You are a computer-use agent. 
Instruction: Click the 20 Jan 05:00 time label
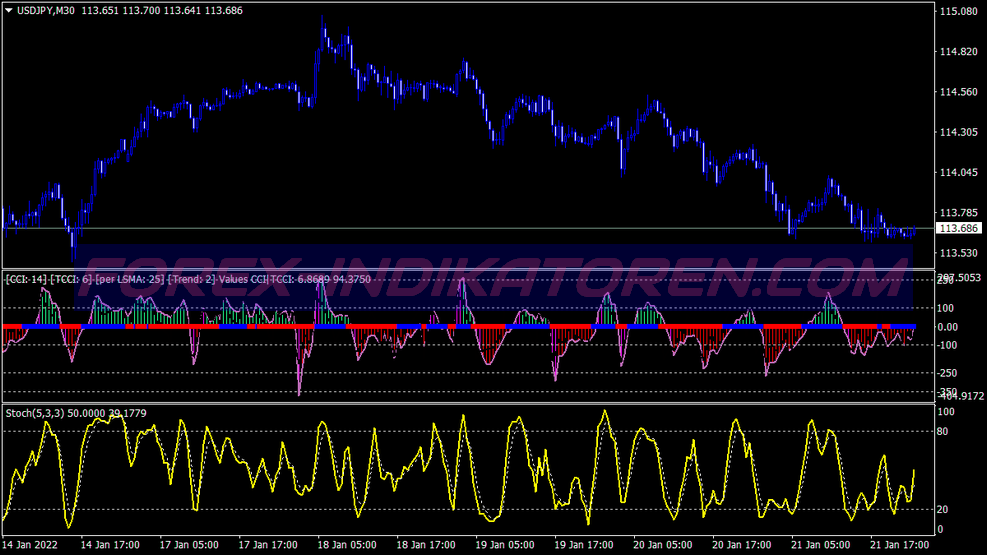tap(663, 545)
